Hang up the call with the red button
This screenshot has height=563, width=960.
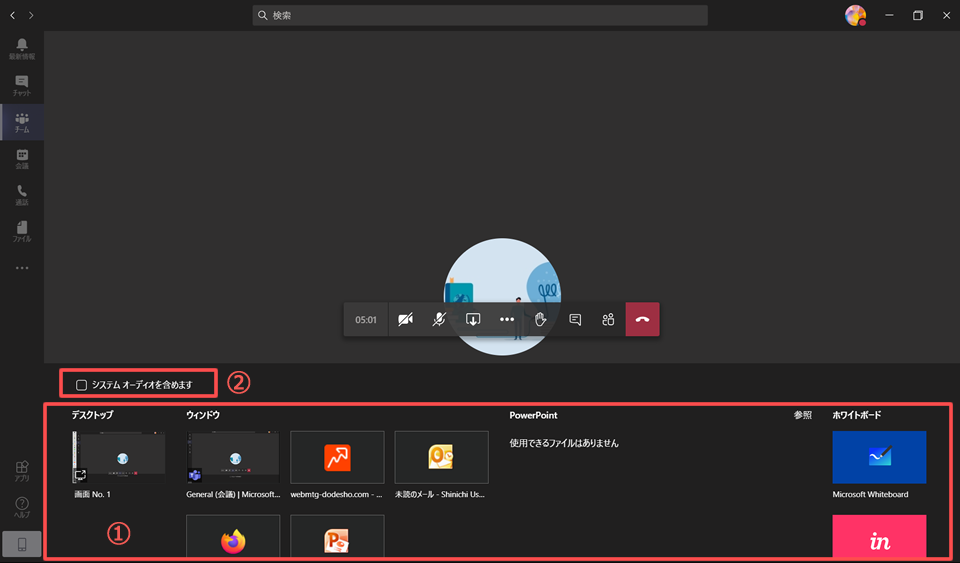click(642, 319)
